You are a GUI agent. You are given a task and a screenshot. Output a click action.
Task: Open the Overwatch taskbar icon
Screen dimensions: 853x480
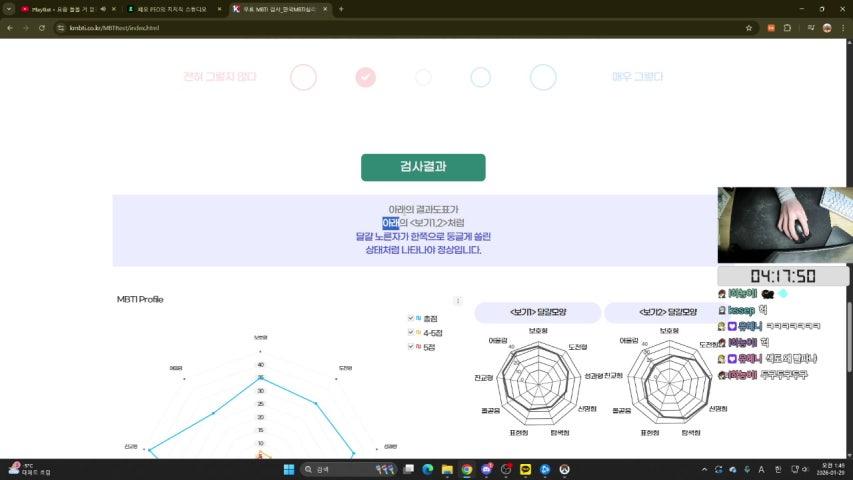click(565, 469)
